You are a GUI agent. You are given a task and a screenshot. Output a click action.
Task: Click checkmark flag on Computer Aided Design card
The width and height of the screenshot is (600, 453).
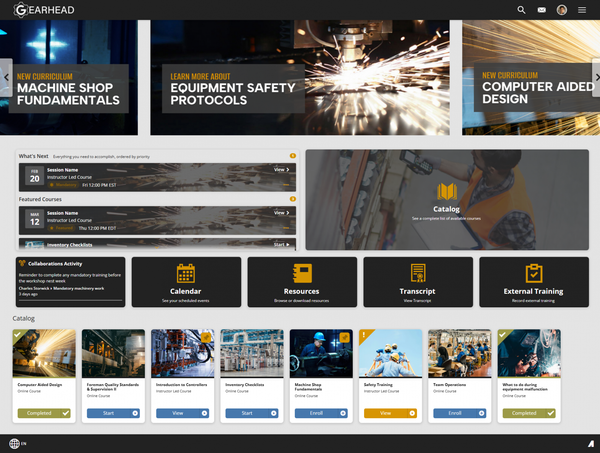17,335
